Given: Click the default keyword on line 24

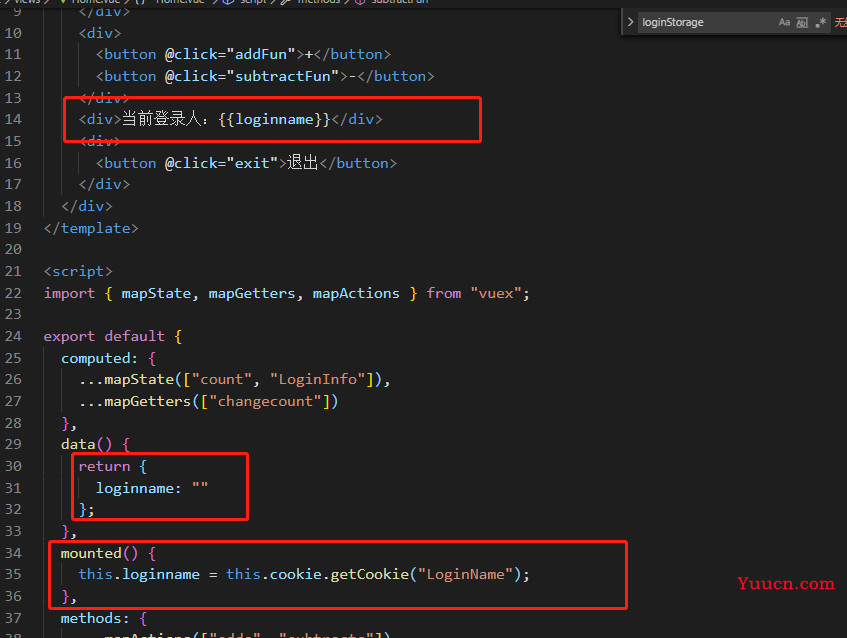Looking at the screenshot, I should click(x=135, y=336).
